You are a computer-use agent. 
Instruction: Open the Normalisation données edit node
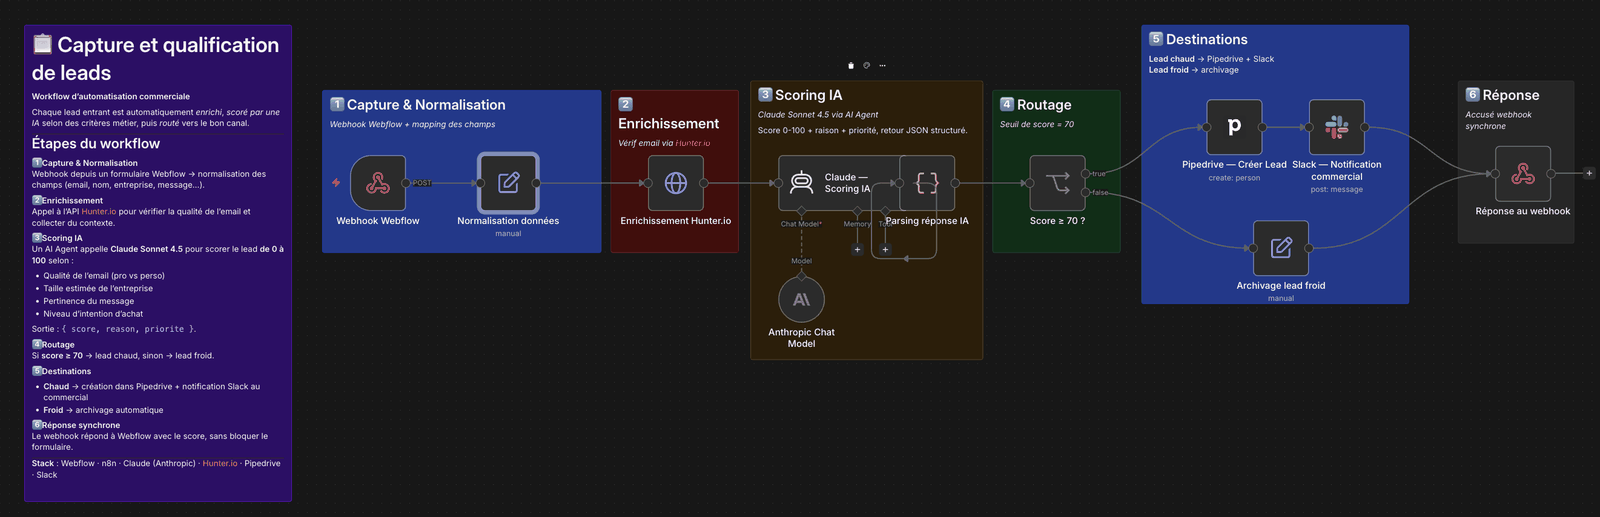click(x=508, y=183)
